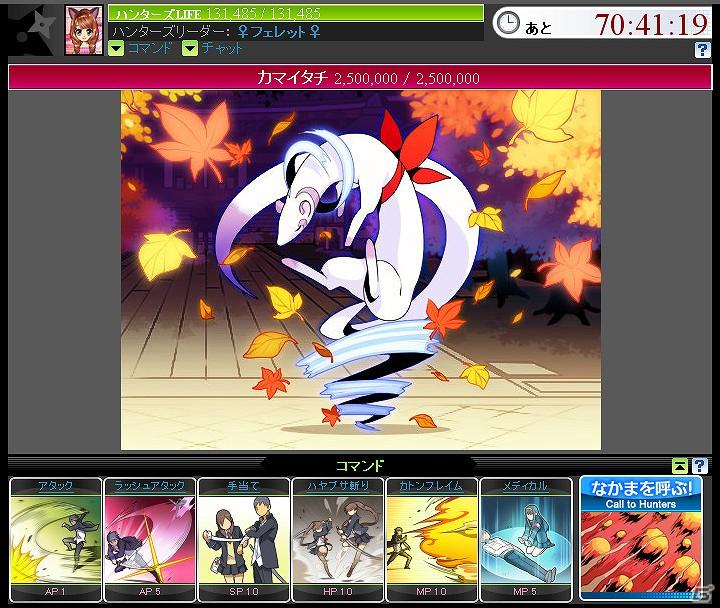Open the help icon beside the timer

click(702, 50)
